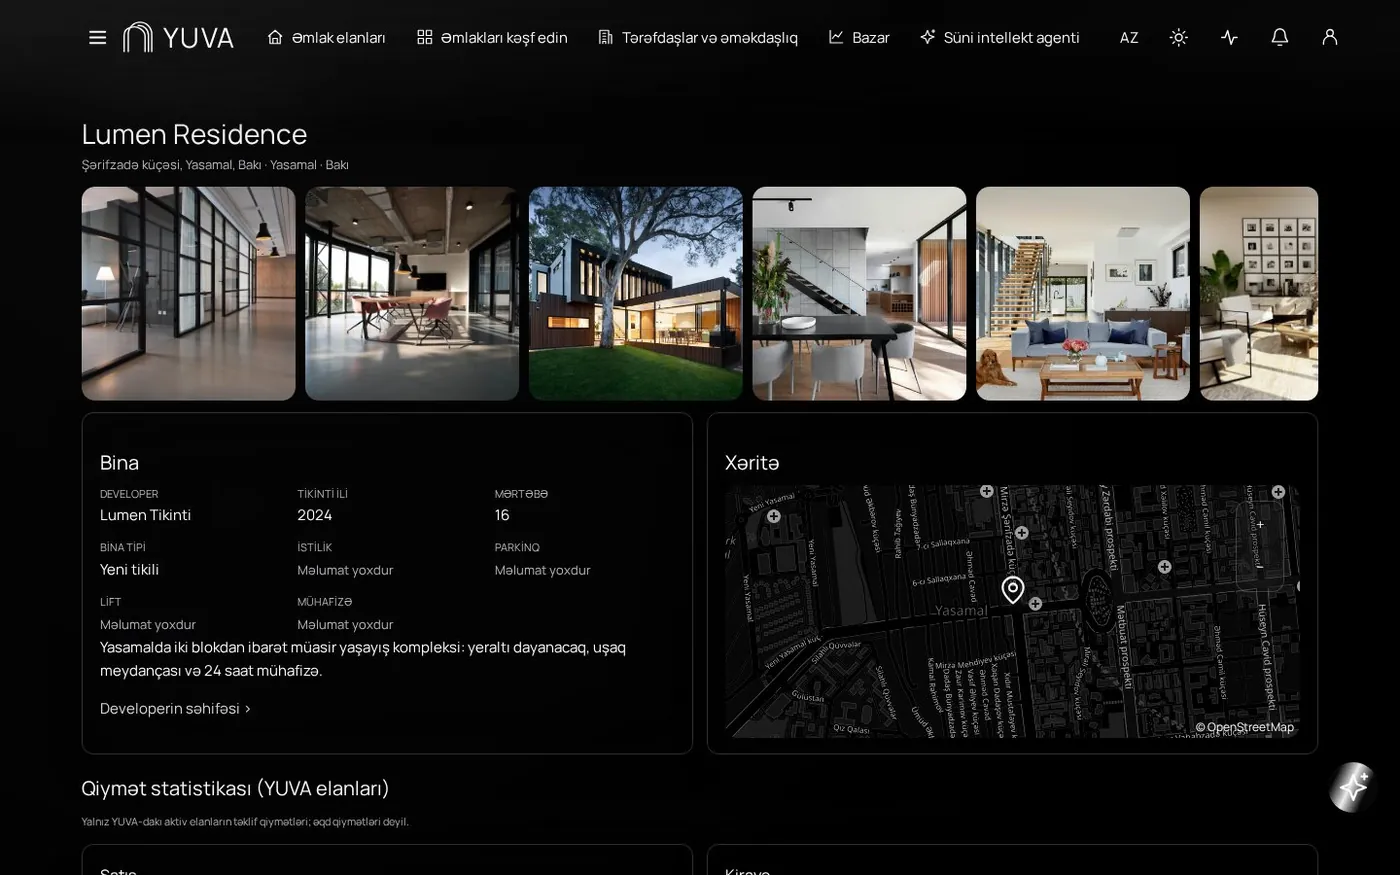Go to the YUVA logo homepage
The width and height of the screenshot is (1400, 875).
coord(178,38)
